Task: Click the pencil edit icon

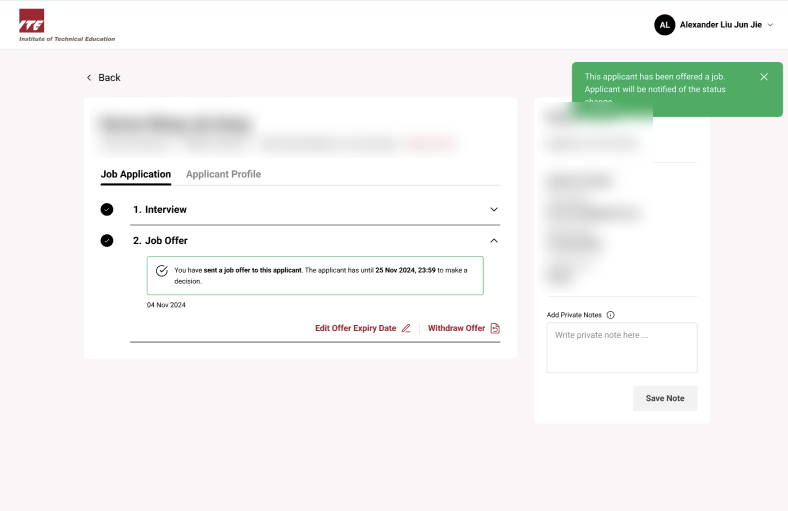Action: [406, 328]
